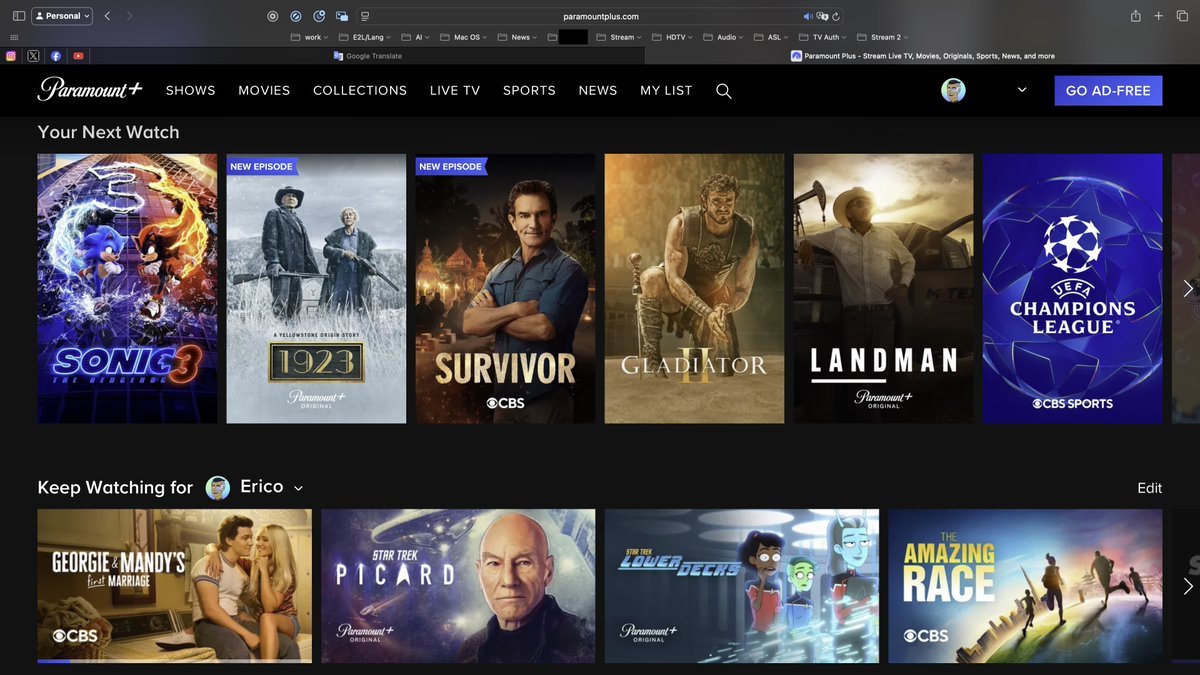Open the UEFA Champions League poster
The width and height of the screenshot is (1200, 675).
point(1072,288)
